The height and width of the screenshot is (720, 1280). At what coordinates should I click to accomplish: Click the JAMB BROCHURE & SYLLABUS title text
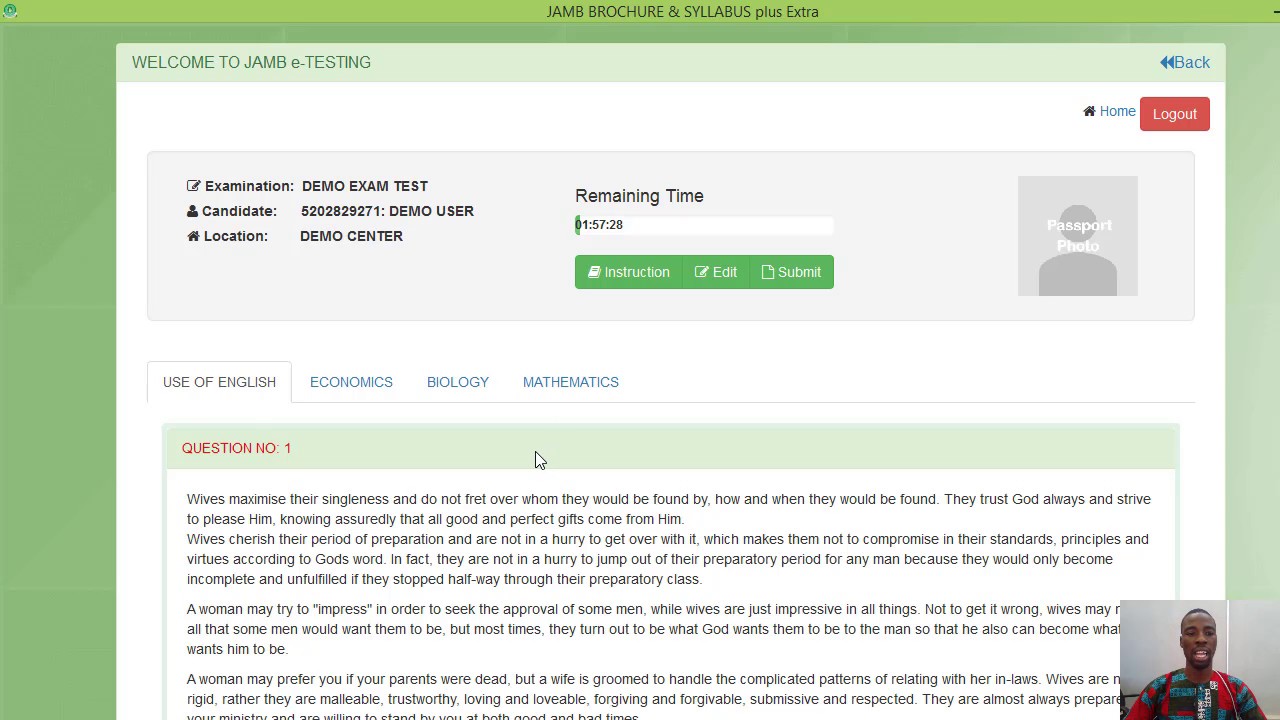point(683,12)
